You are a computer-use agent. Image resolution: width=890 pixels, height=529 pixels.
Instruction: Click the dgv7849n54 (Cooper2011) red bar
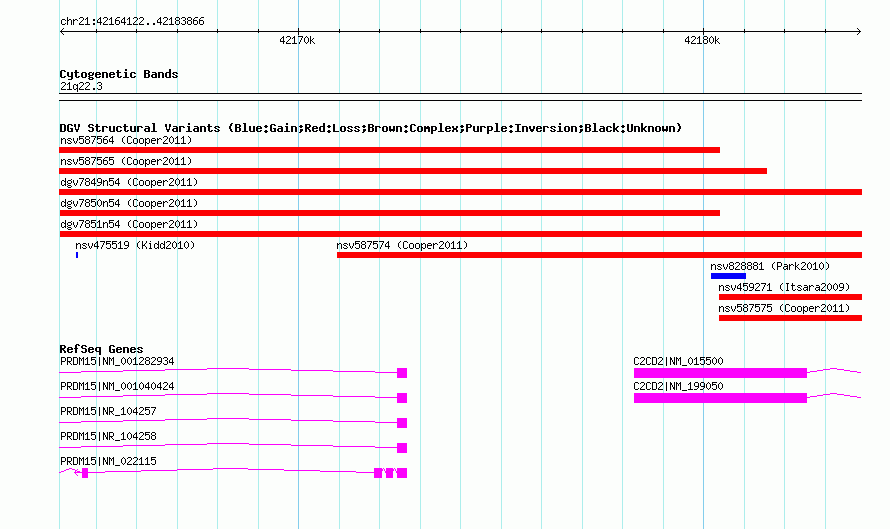[460, 192]
